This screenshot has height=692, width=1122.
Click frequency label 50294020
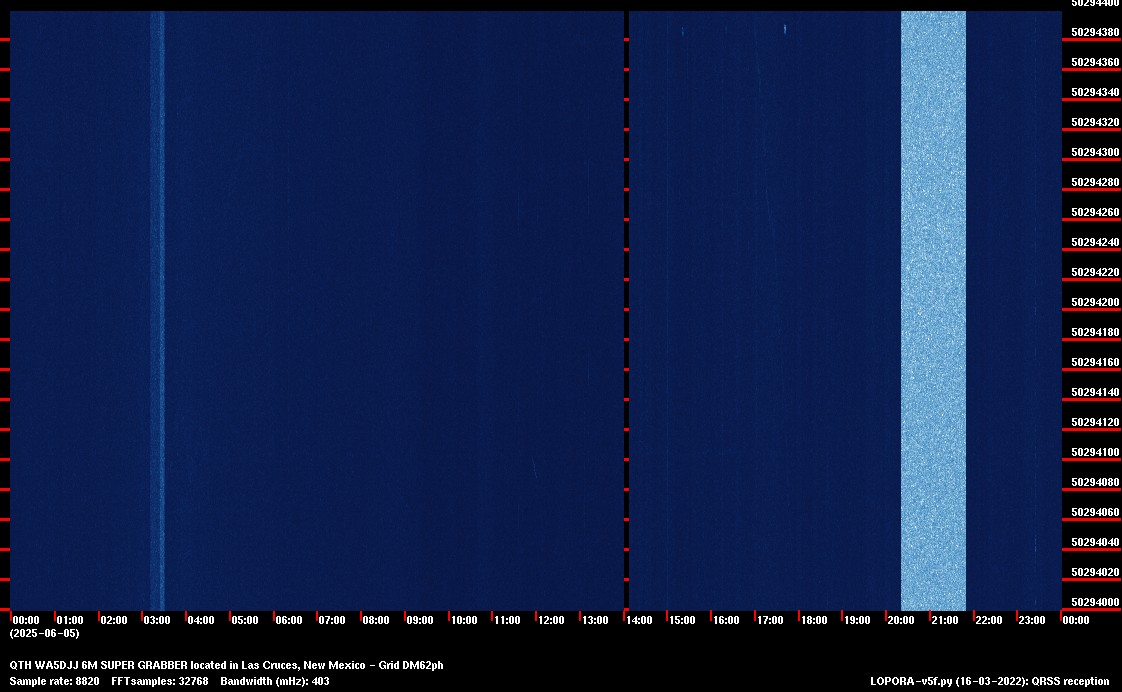(1095, 572)
